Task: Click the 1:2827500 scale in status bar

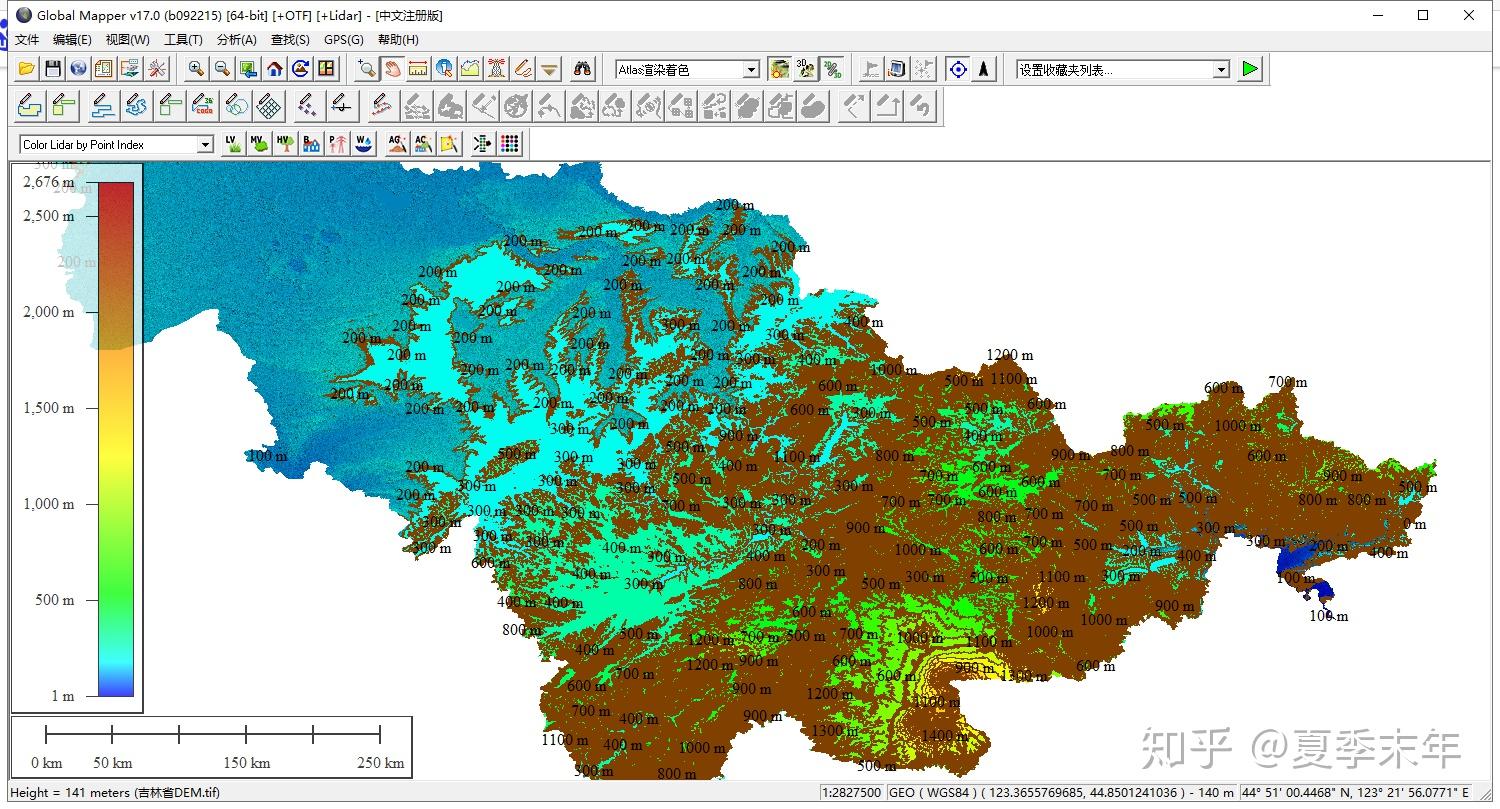Action: [852, 793]
